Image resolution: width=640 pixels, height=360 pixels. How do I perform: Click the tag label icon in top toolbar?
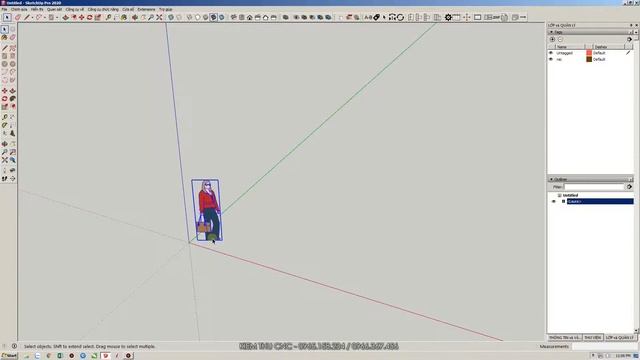pos(377,17)
